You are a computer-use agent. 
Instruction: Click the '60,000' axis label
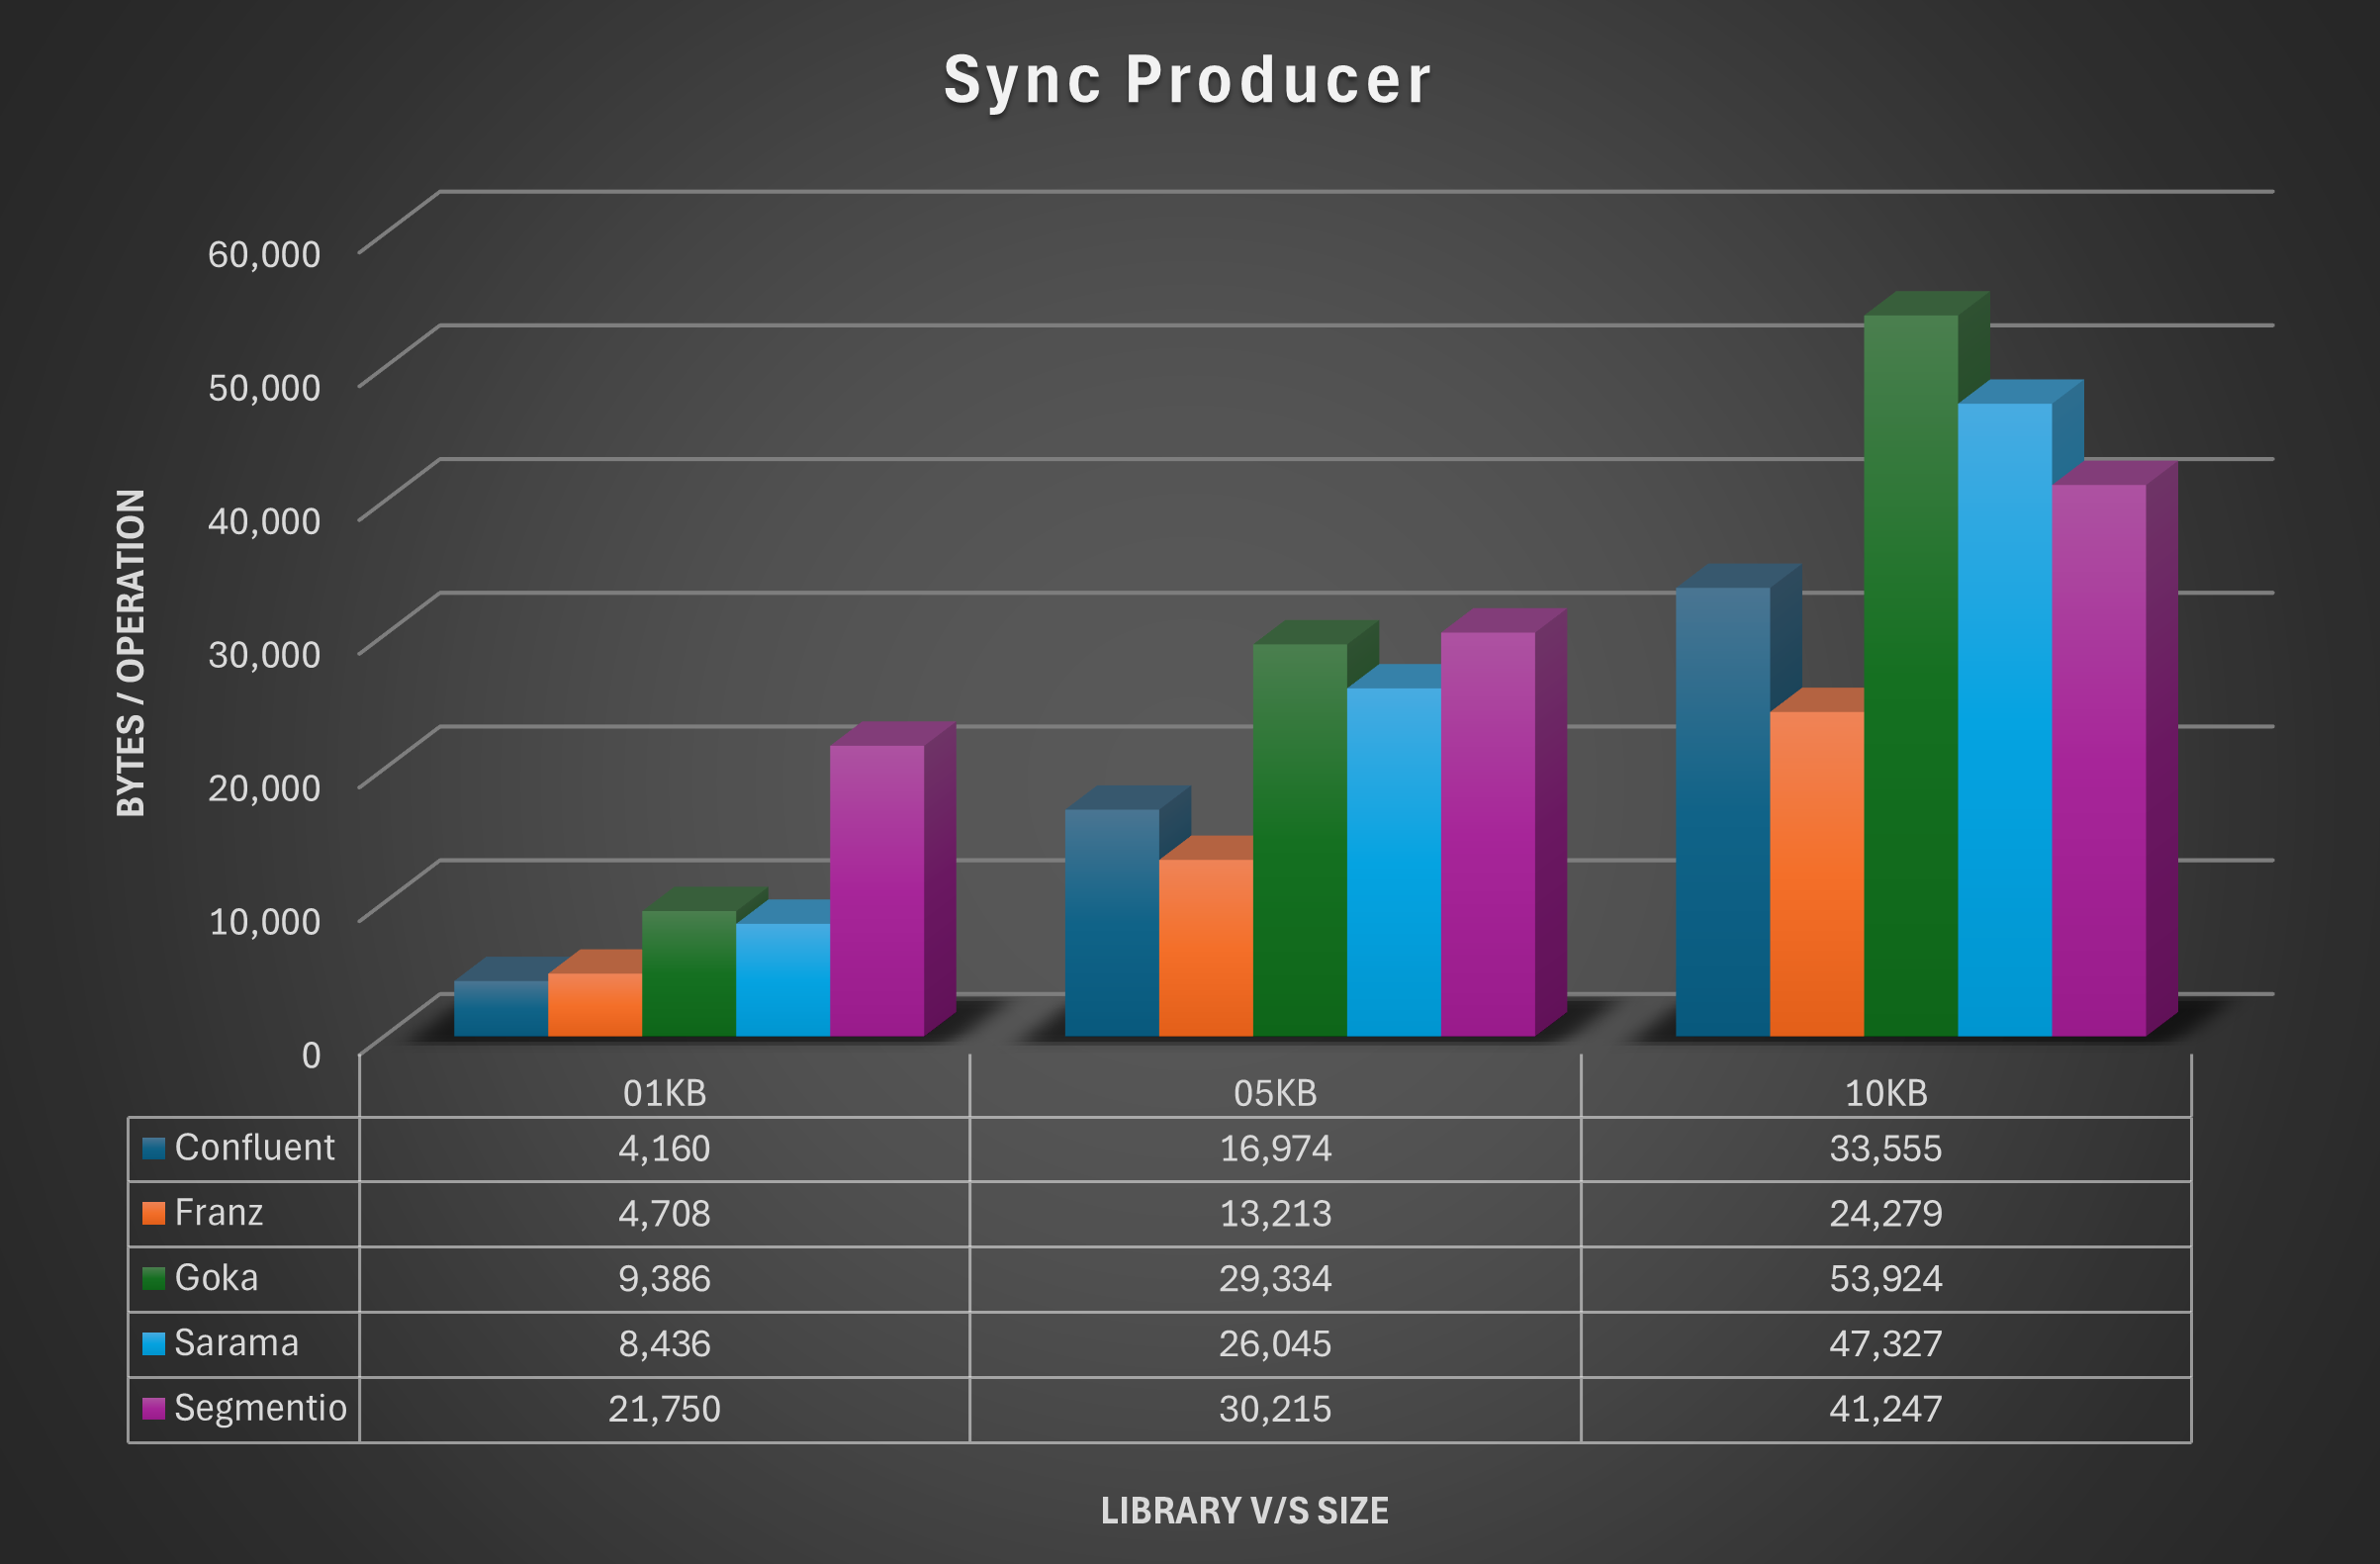click(264, 254)
